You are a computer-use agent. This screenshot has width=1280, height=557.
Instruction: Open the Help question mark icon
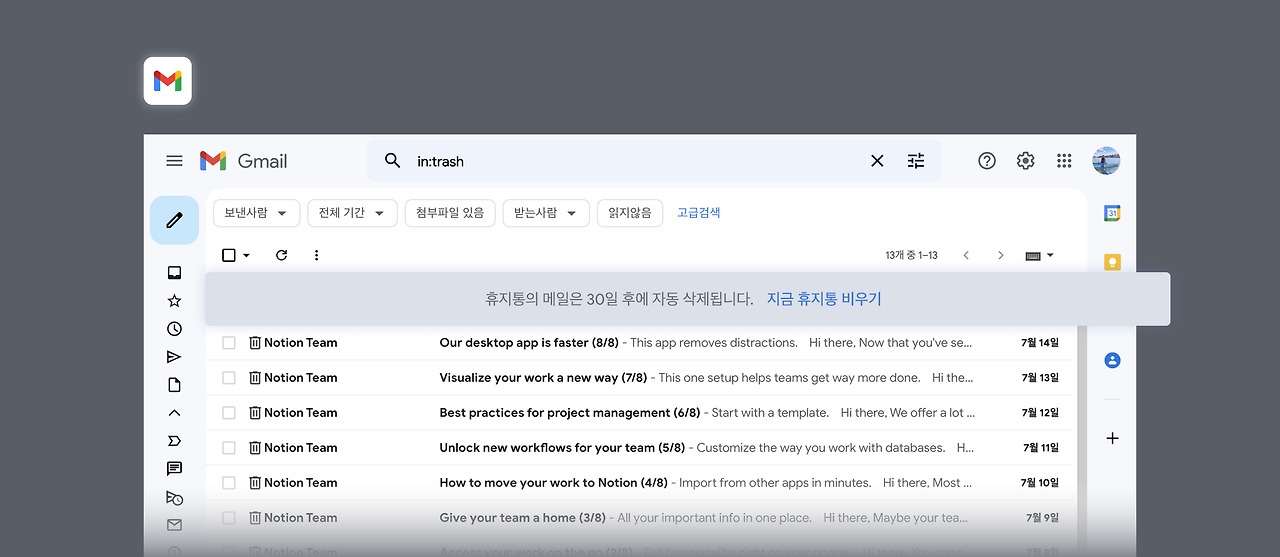click(x=987, y=161)
